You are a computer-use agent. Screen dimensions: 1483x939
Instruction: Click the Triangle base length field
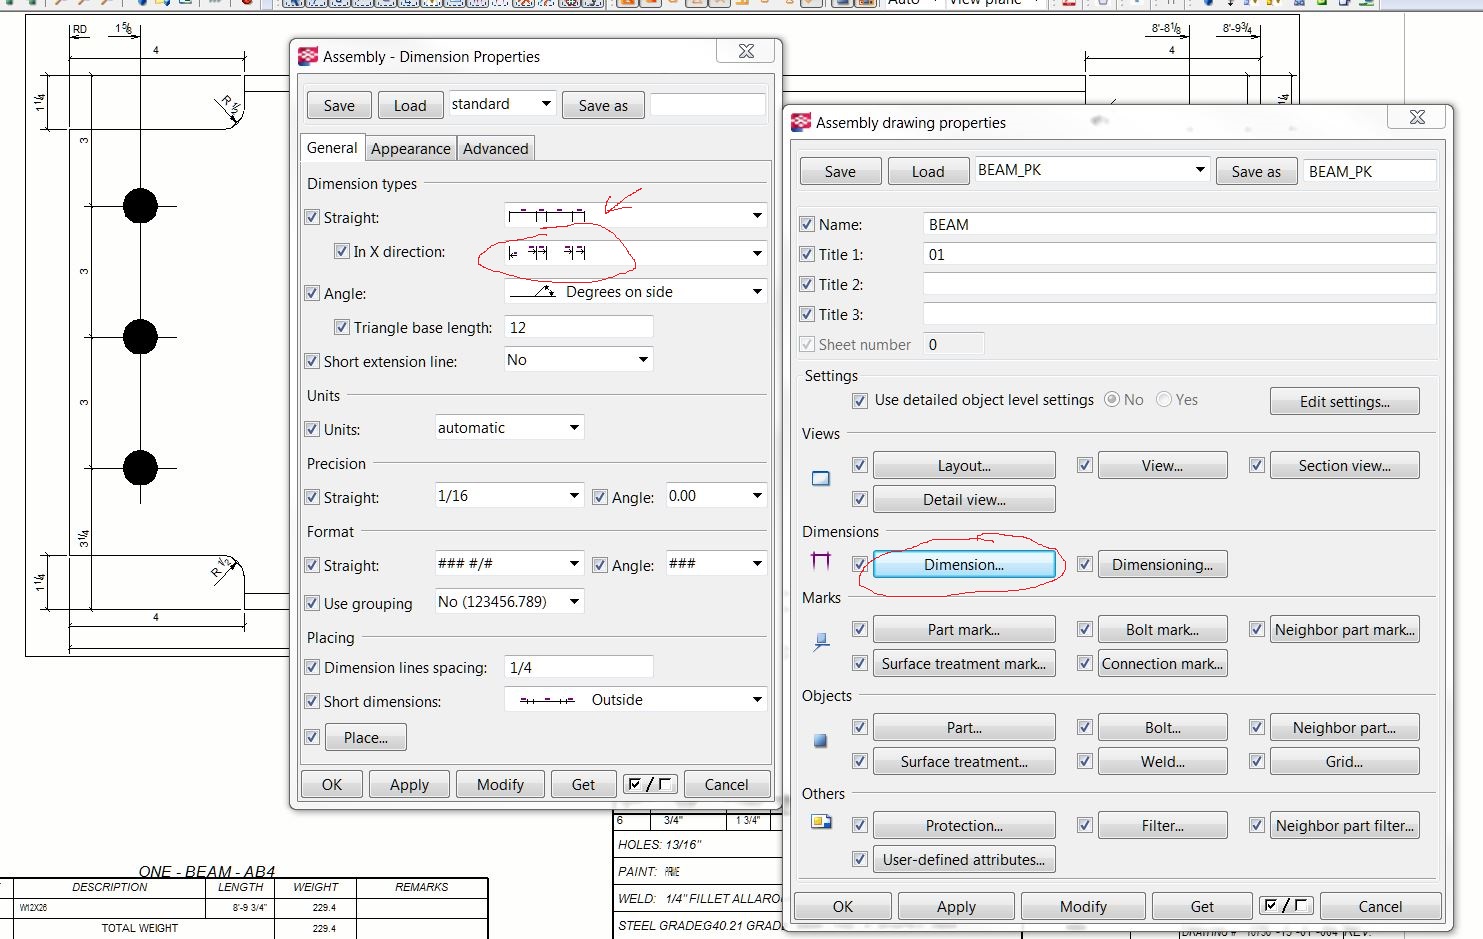[x=579, y=328]
